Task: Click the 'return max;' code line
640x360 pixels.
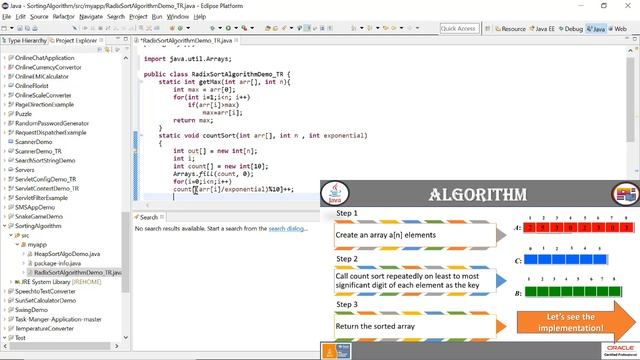Action: 193,120
